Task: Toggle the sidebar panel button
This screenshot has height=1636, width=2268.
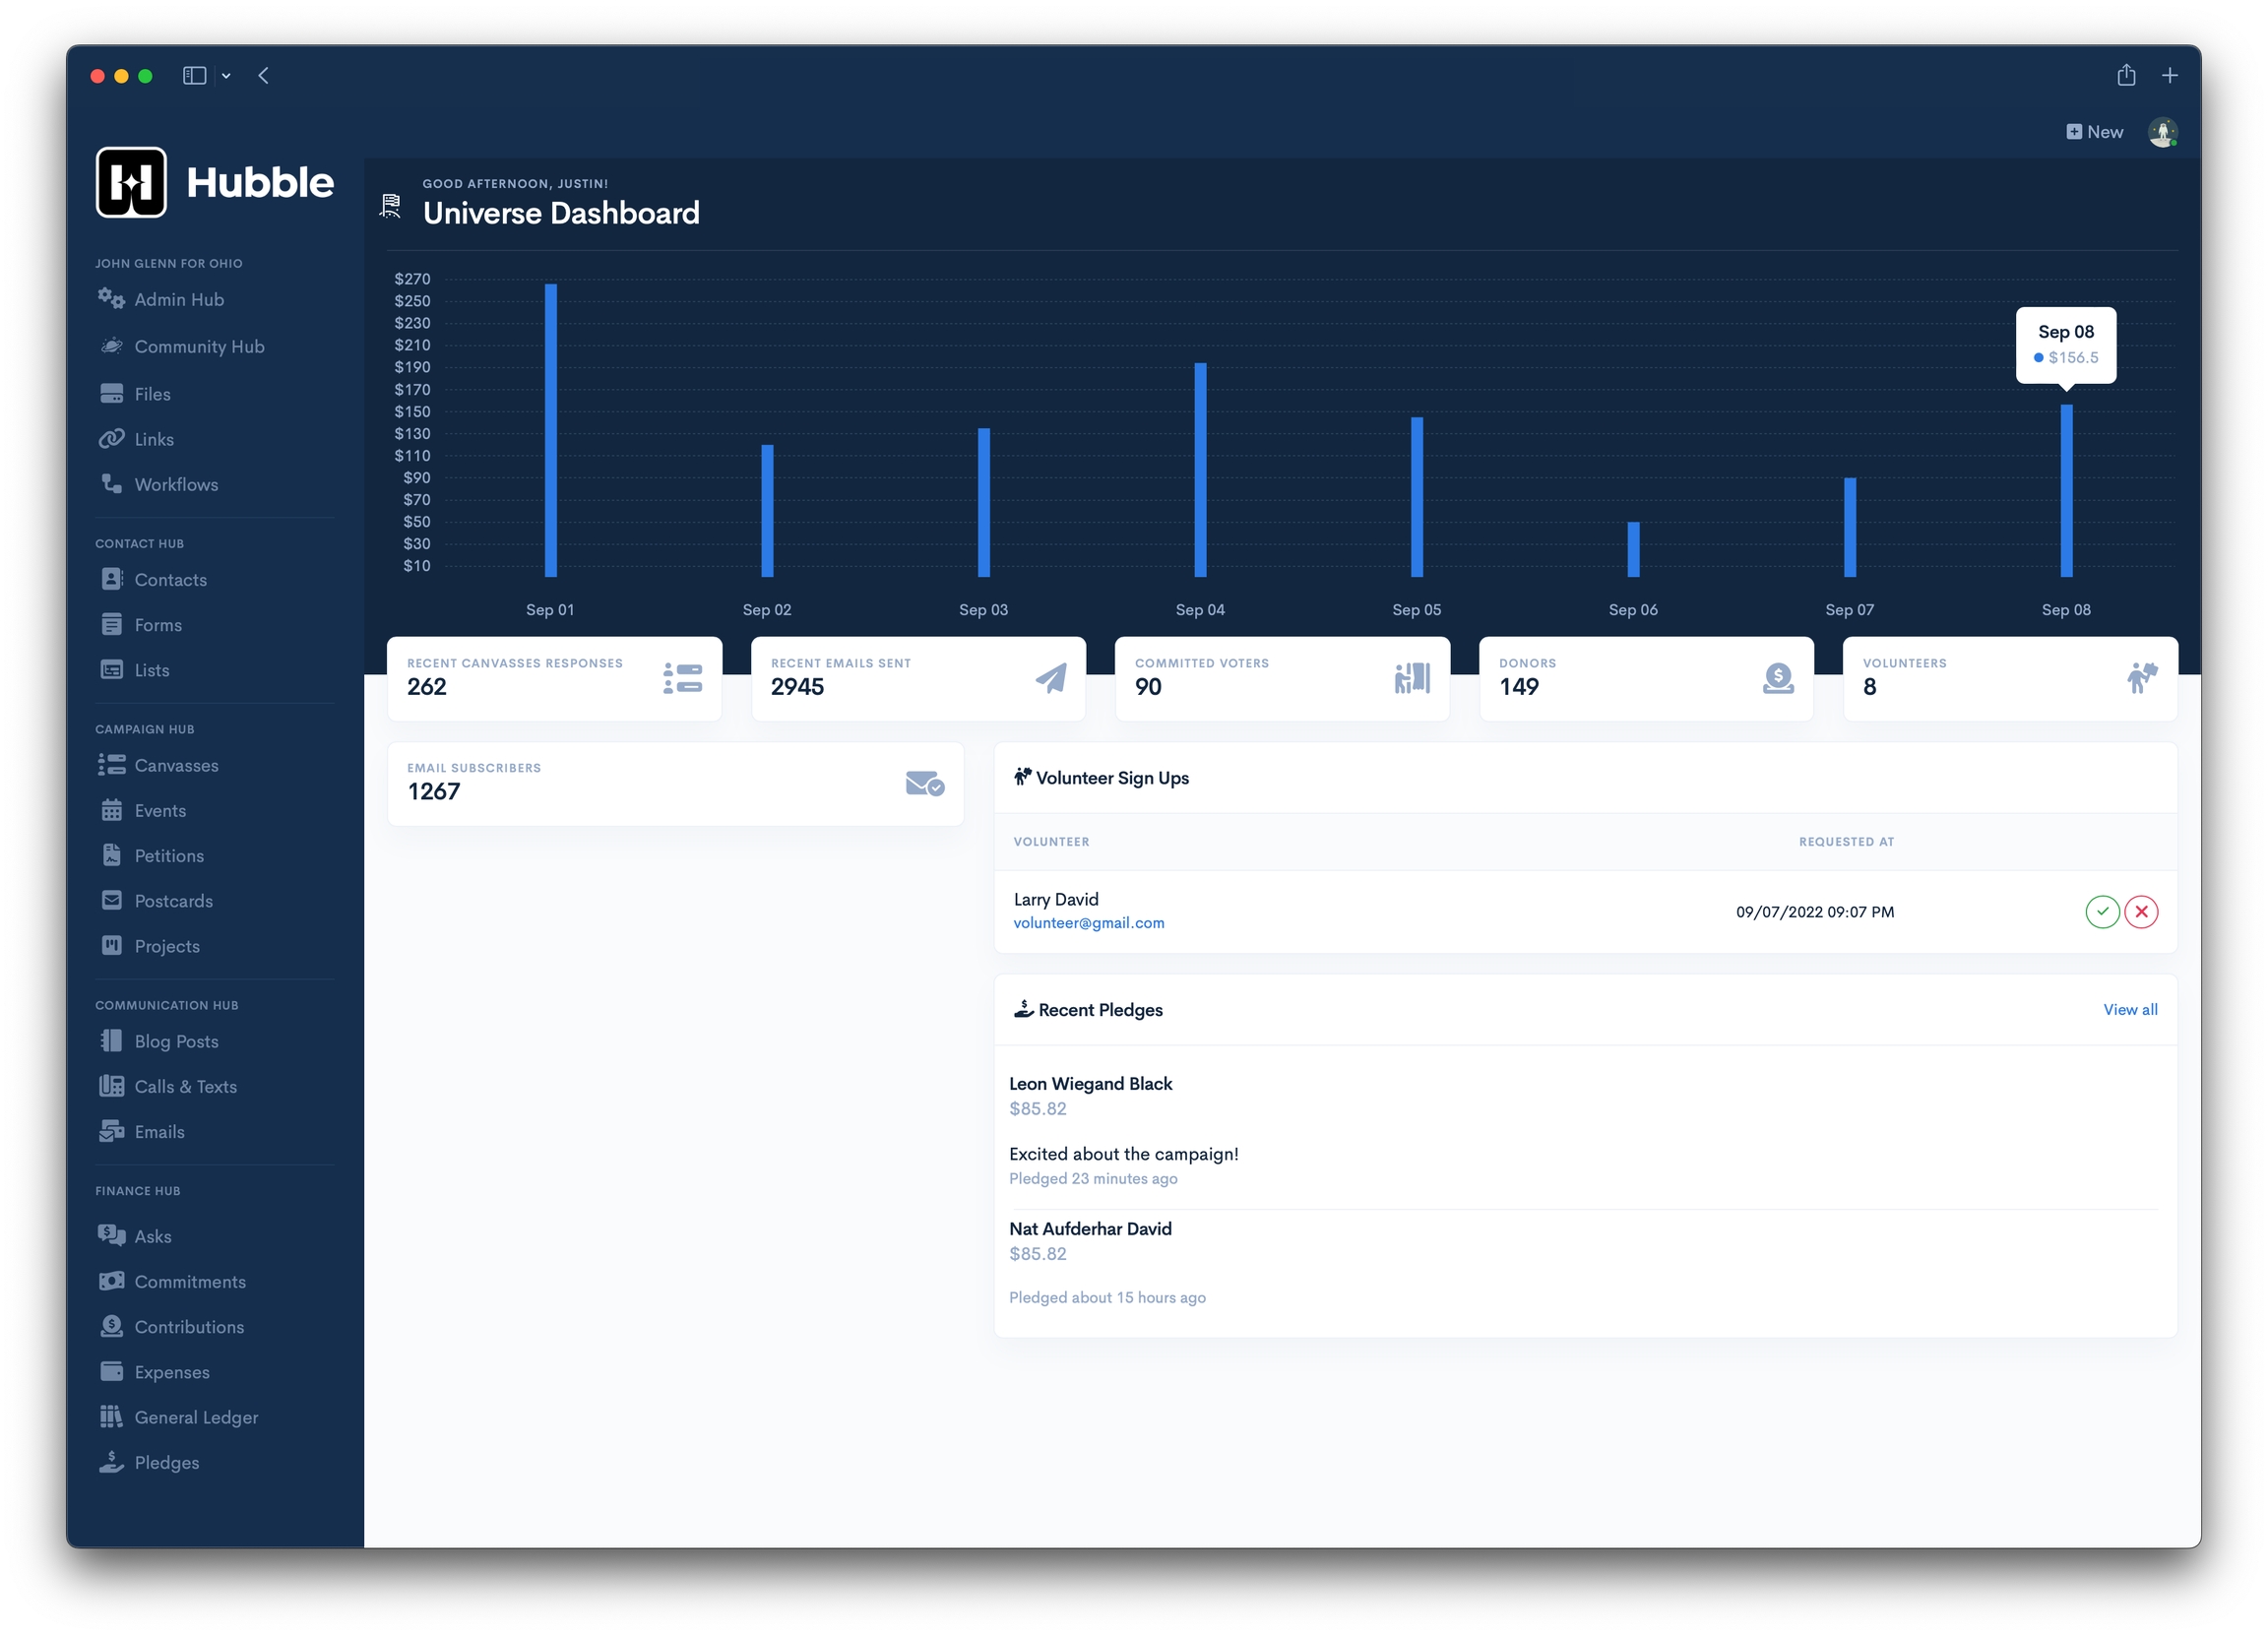Action: [x=194, y=76]
